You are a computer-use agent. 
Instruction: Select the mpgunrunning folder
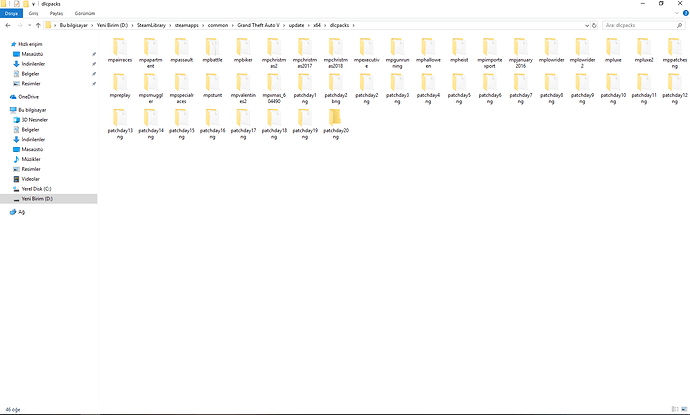397,53
